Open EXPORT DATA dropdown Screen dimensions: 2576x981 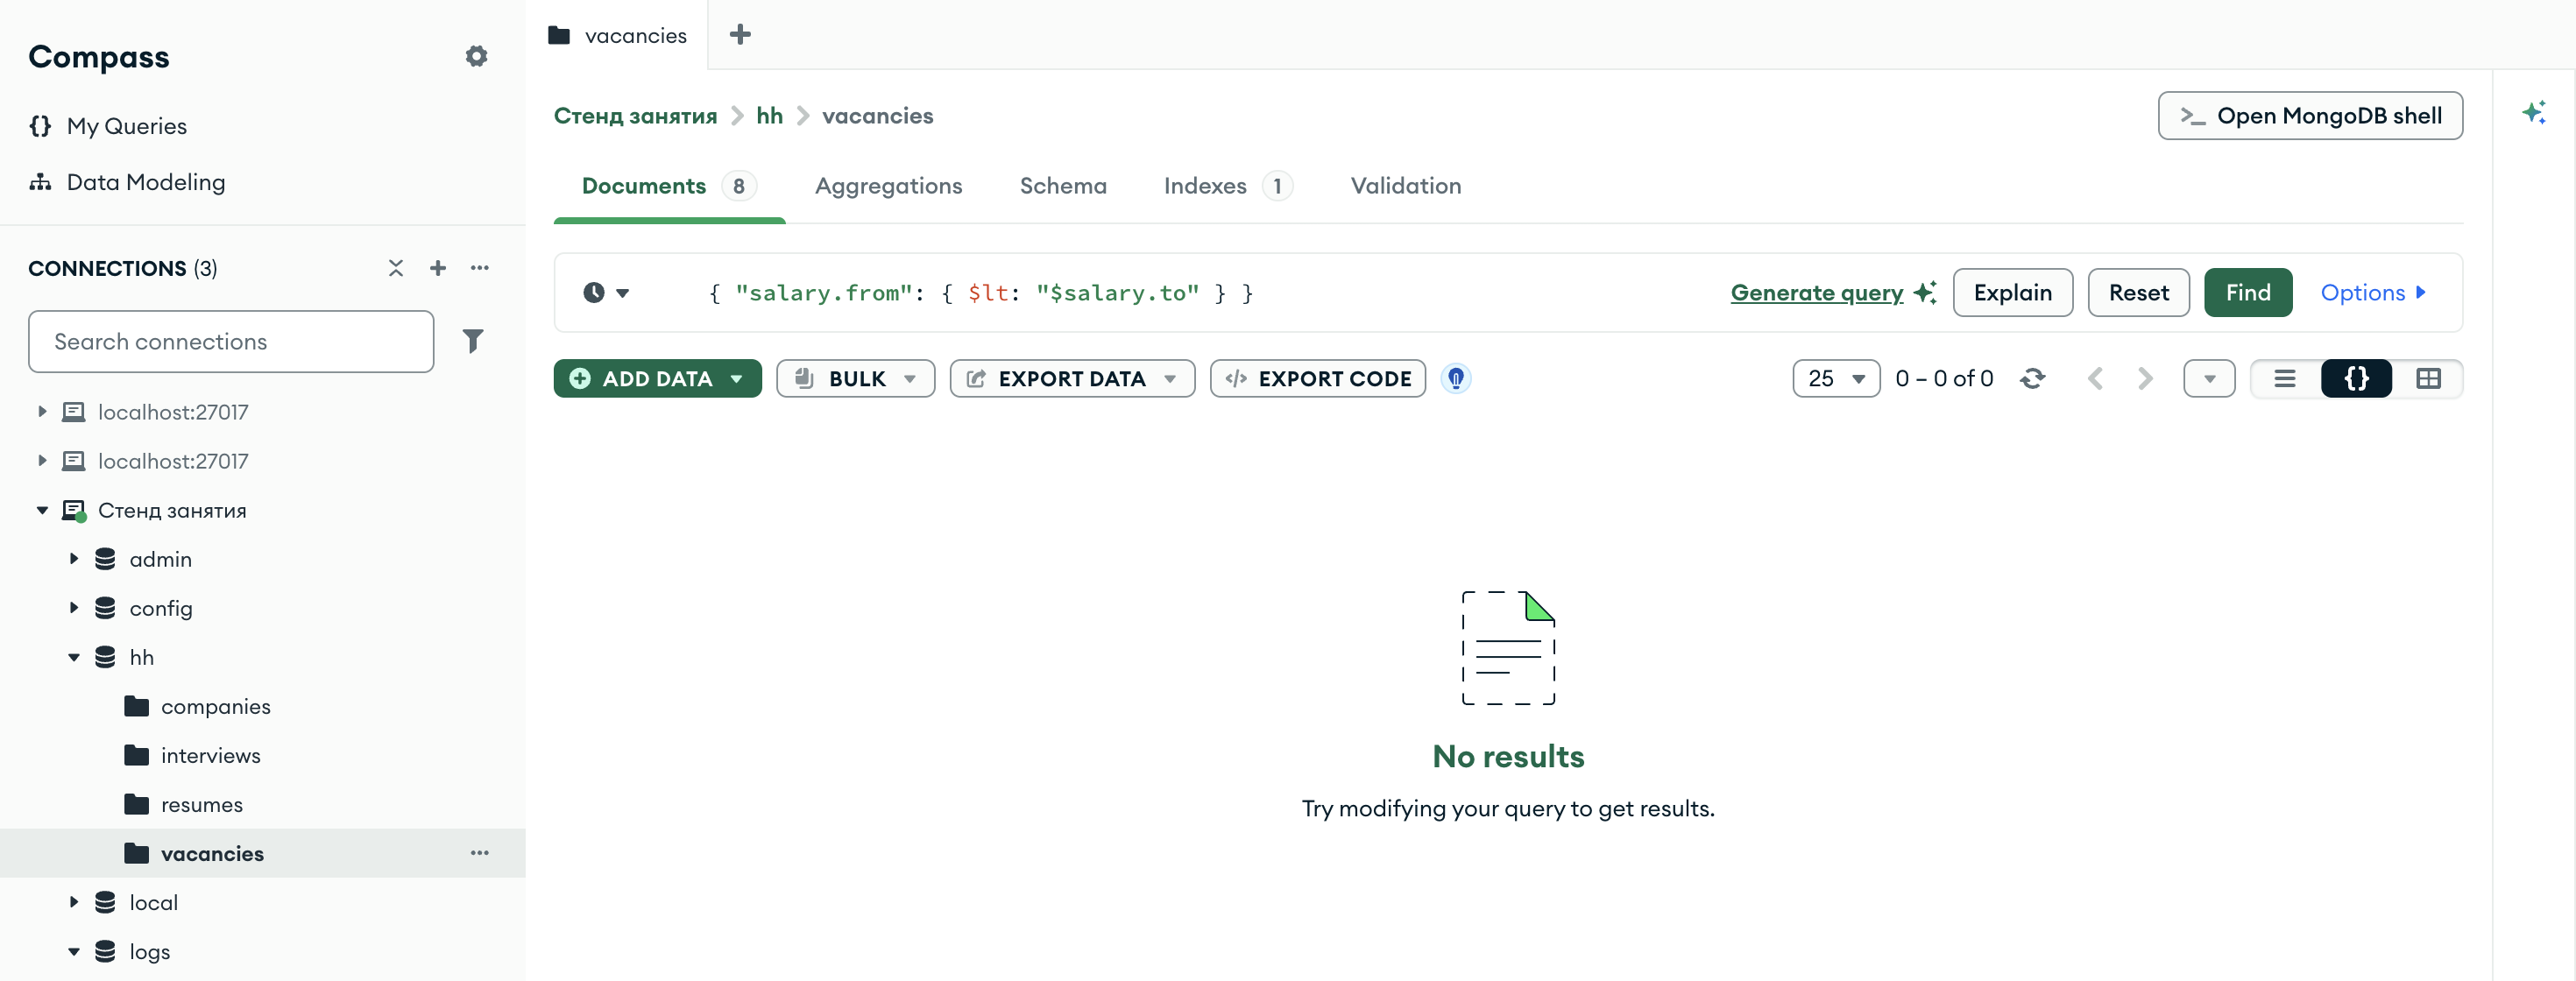[1072, 379]
